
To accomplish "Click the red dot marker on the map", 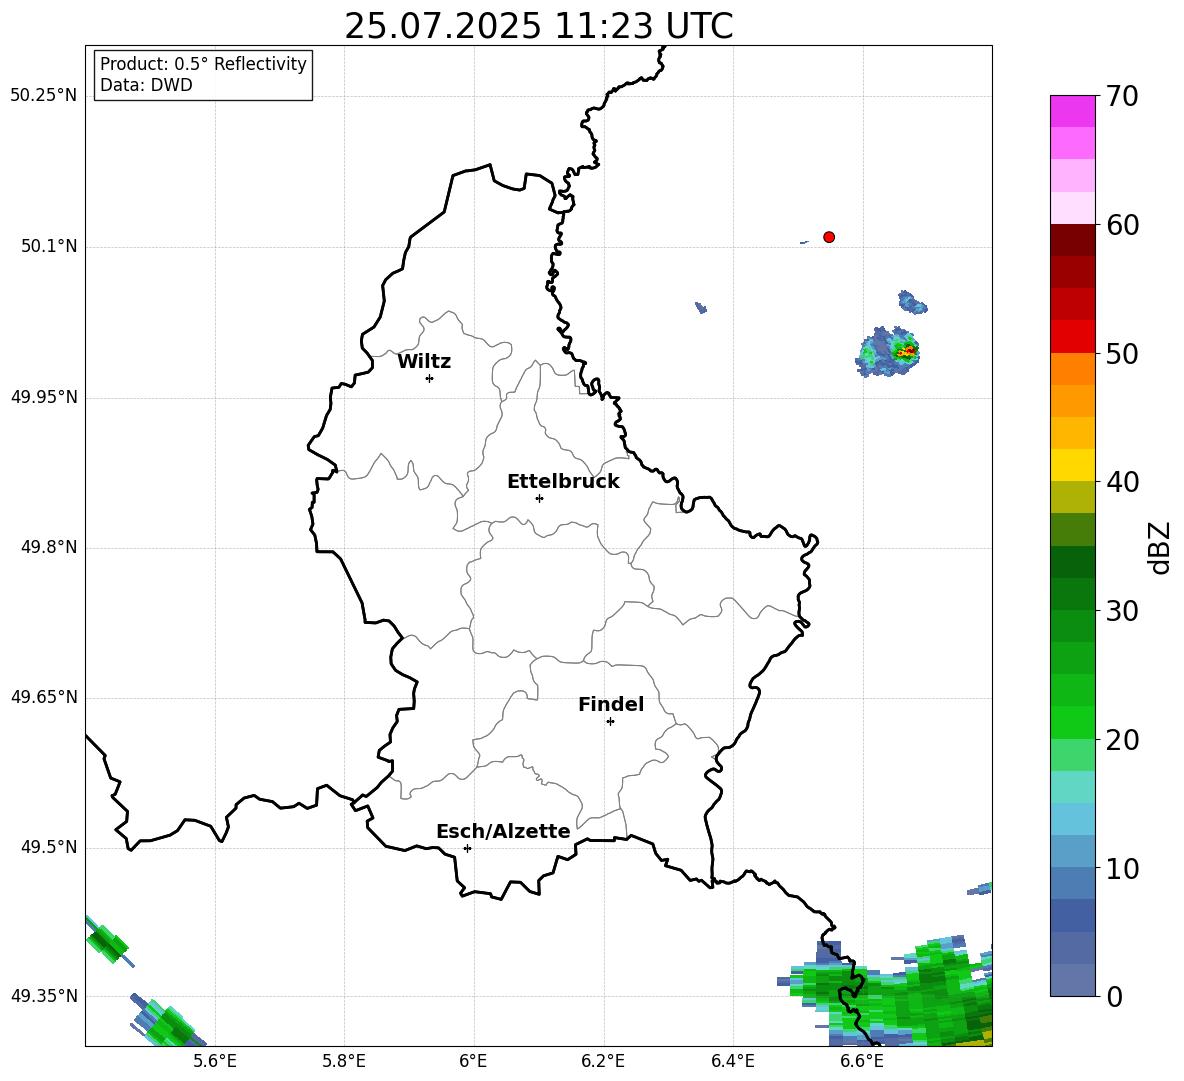I will [829, 237].
